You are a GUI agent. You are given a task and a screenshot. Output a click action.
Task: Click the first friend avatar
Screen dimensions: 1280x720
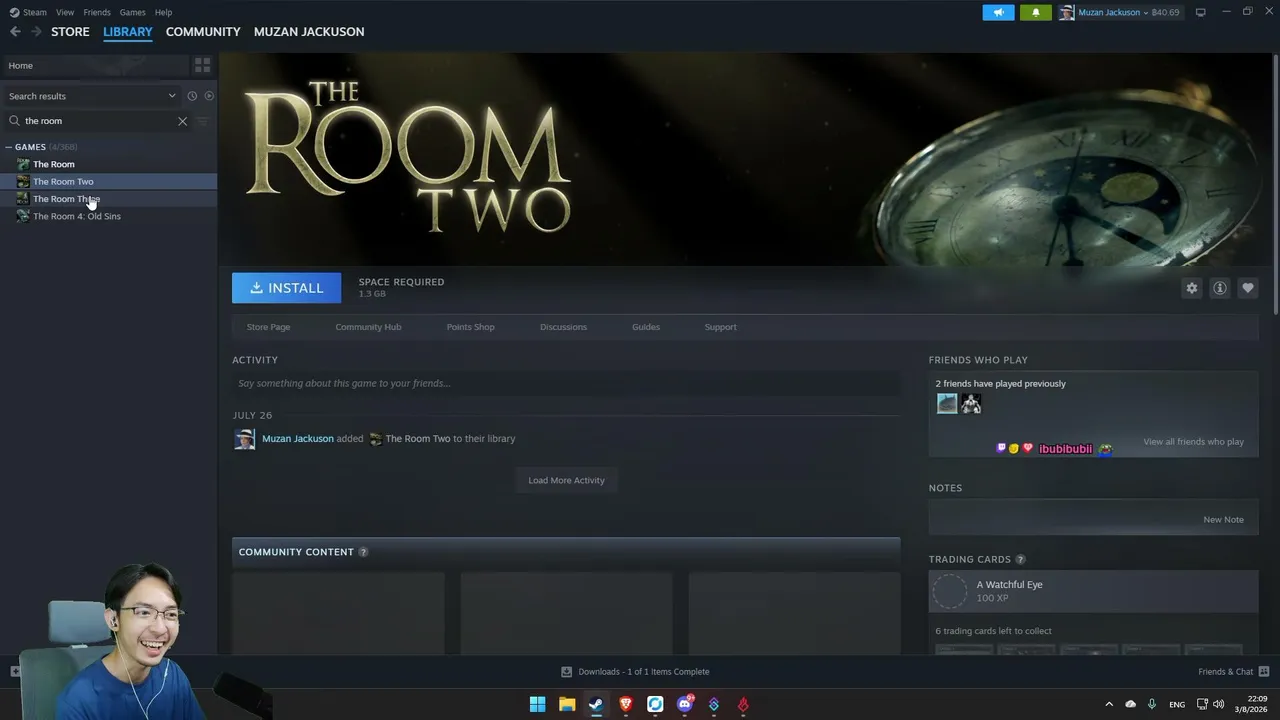[x=947, y=403]
